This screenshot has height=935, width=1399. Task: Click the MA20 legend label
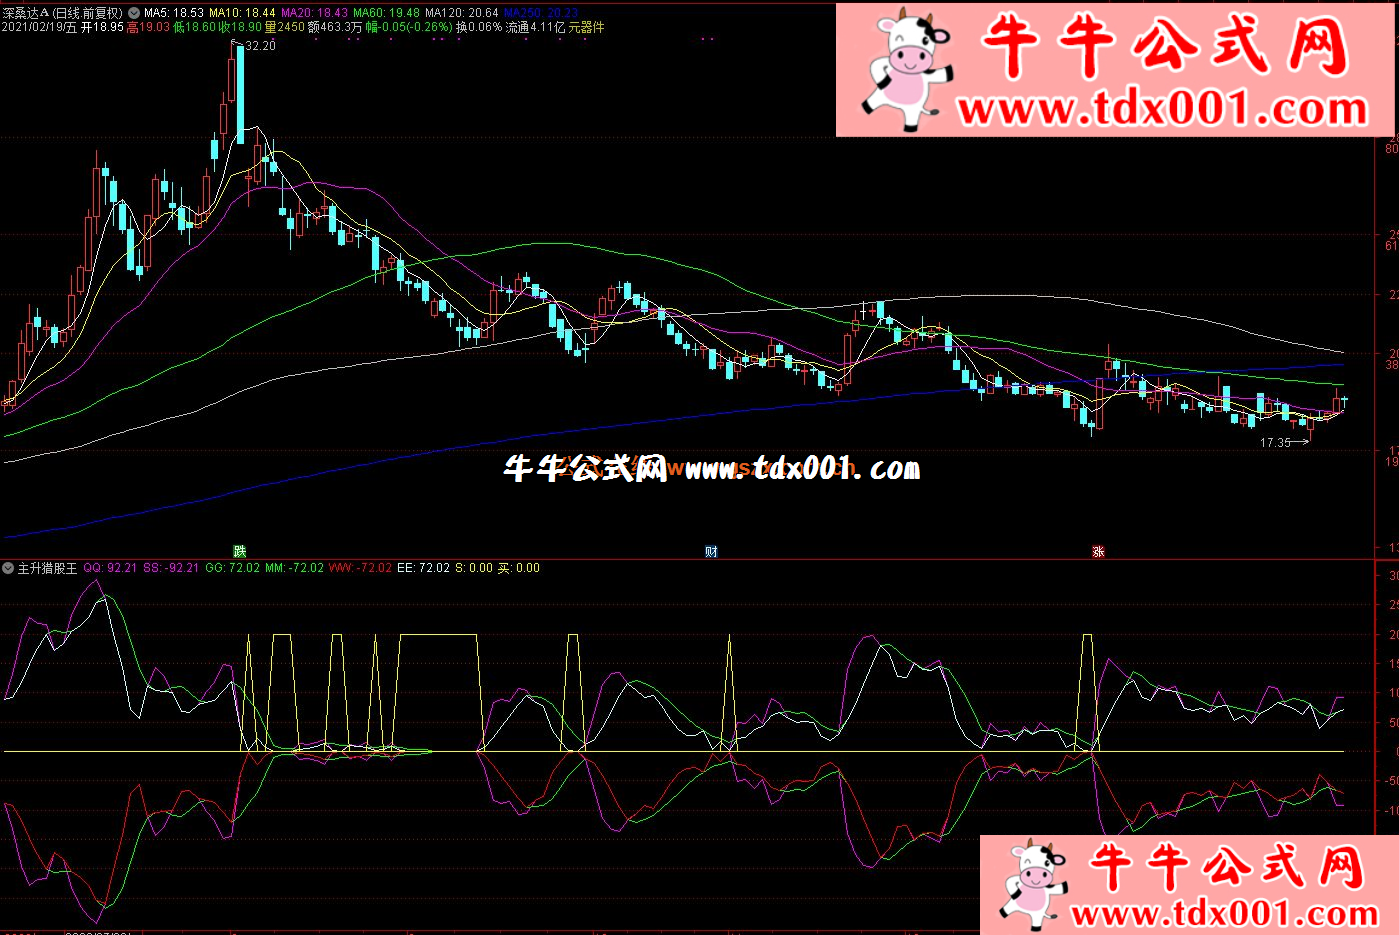pos(314,13)
